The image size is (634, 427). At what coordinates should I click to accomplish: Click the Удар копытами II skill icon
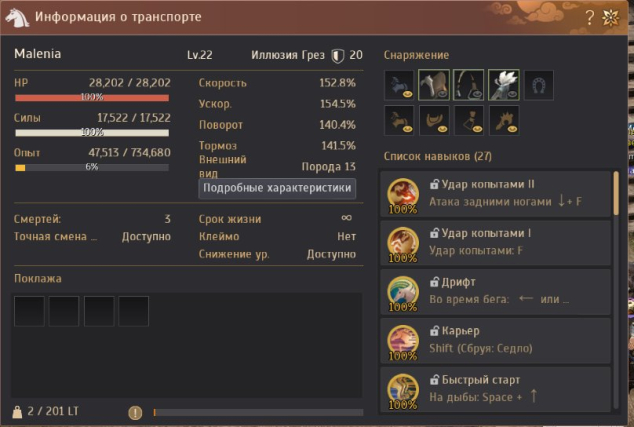[x=403, y=194]
